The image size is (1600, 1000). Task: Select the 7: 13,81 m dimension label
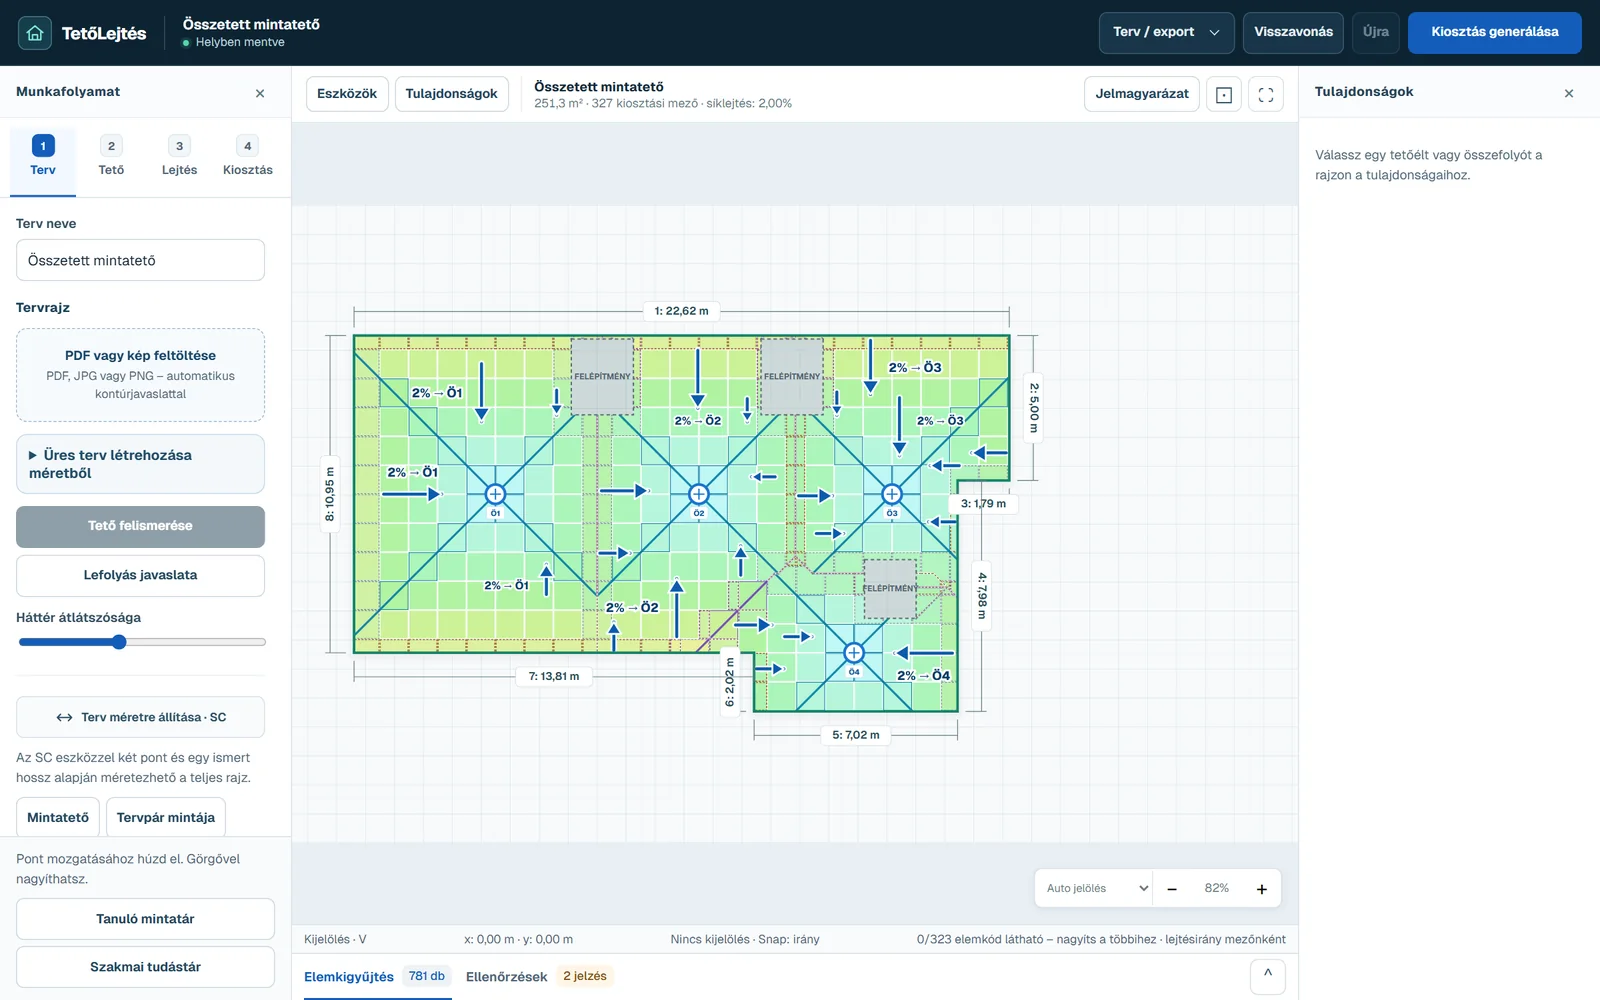click(x=554, y=676)
